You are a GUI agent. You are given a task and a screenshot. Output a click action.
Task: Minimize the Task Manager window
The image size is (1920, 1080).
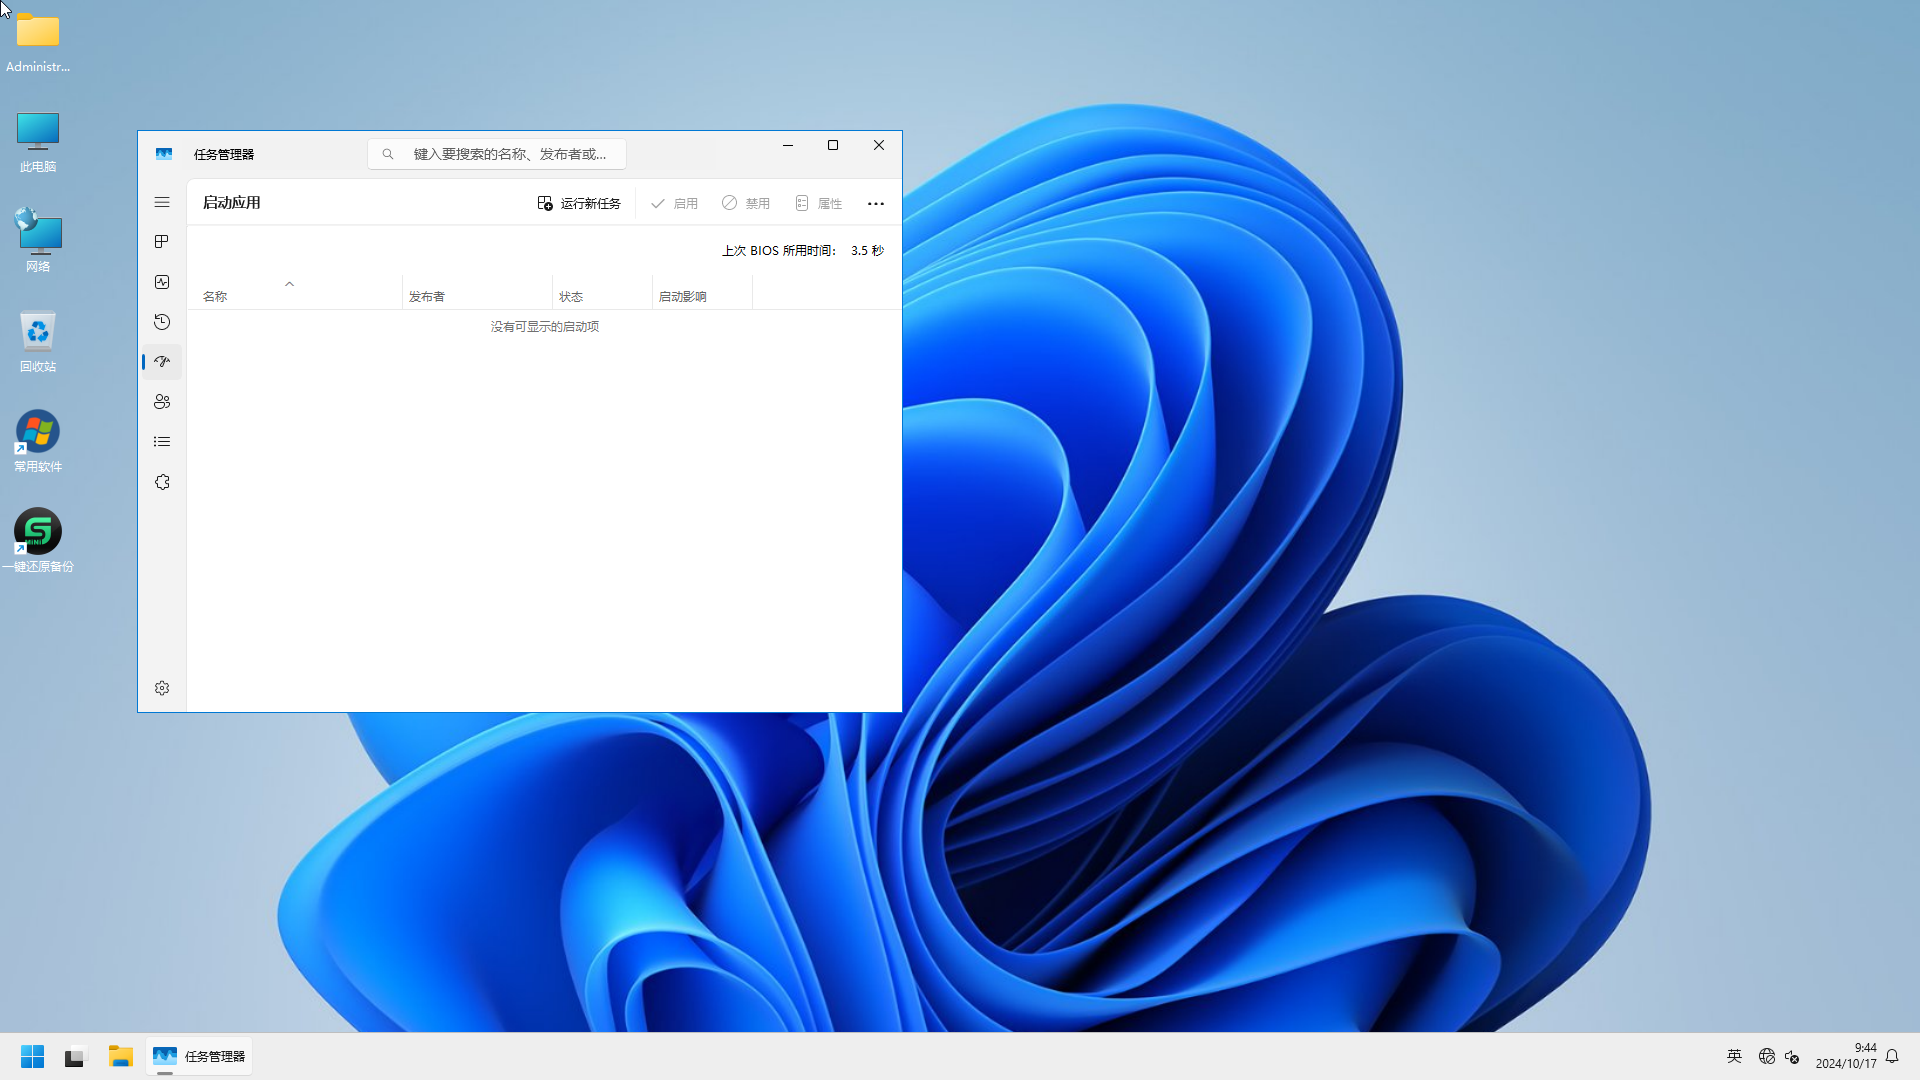(788, 145)
